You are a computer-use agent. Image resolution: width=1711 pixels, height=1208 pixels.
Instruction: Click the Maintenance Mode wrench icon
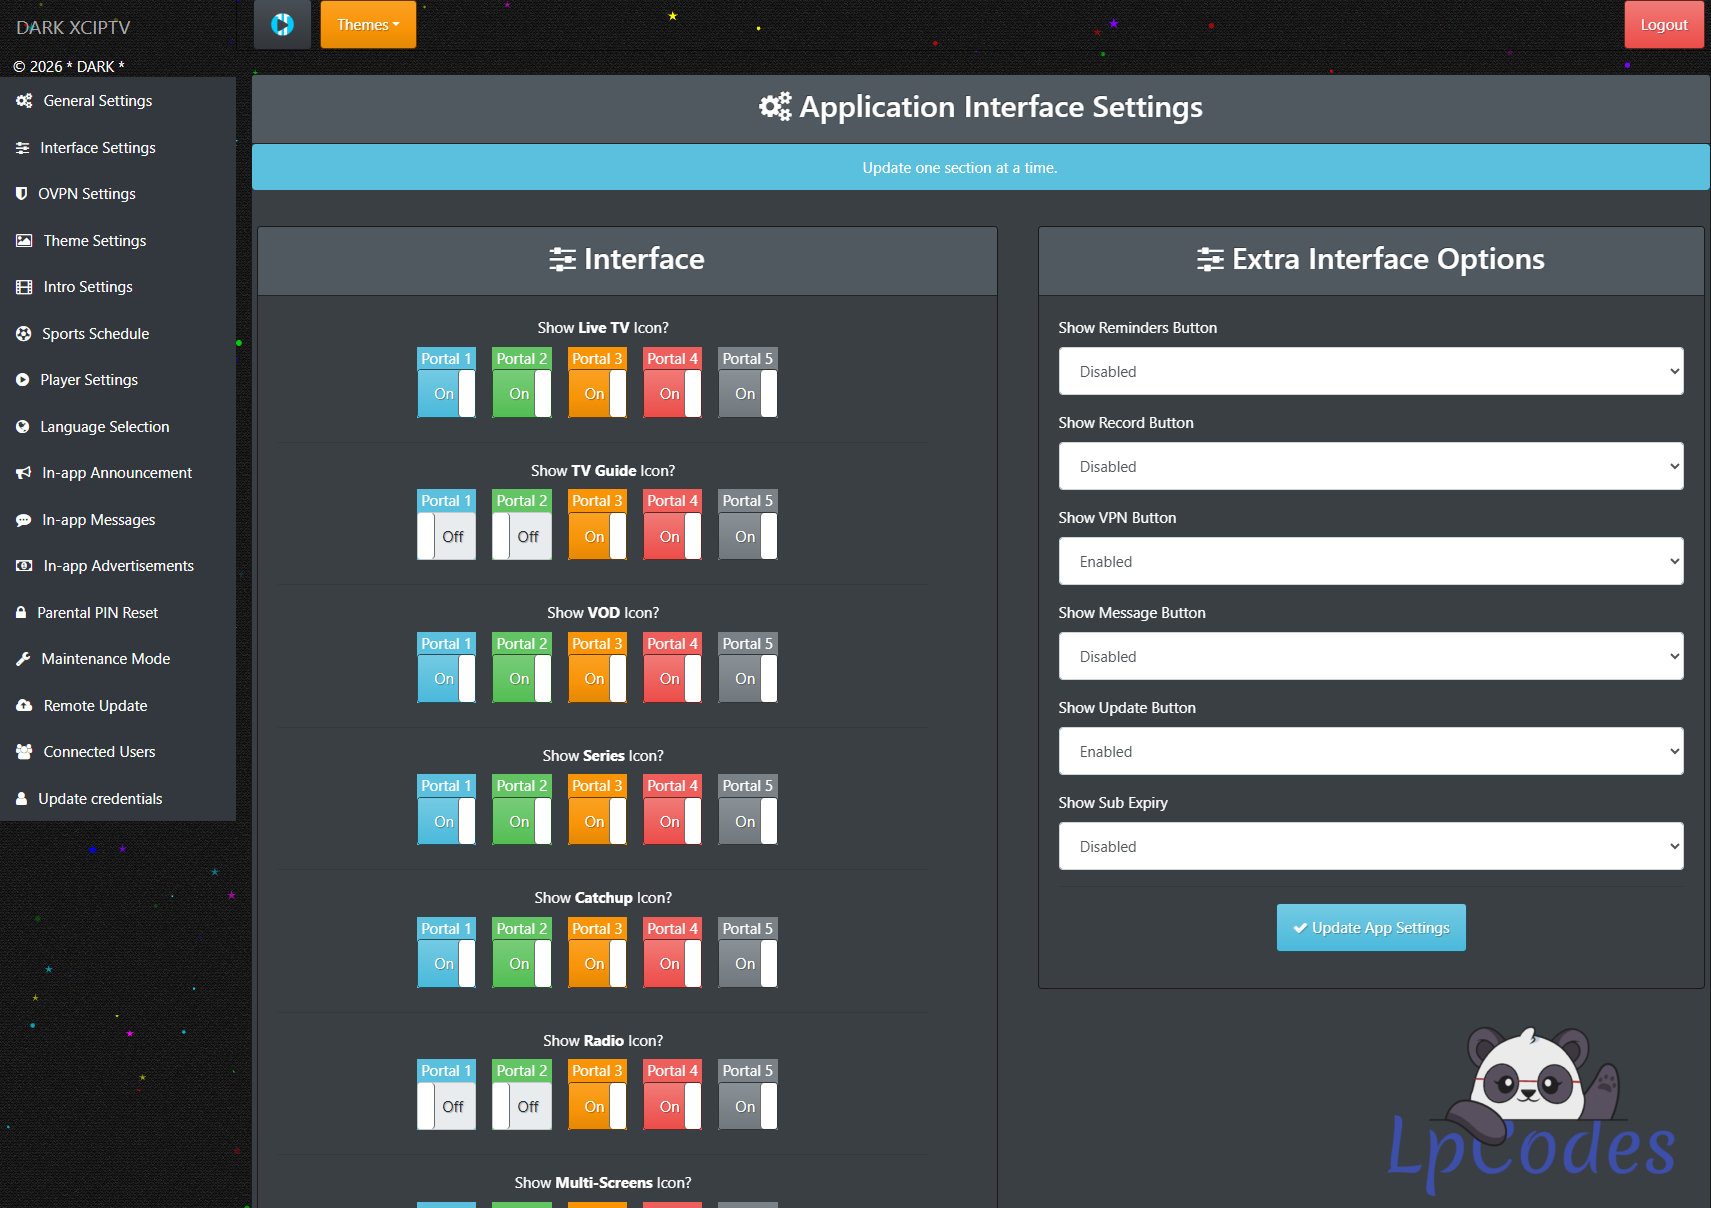[x=23, y=659]
